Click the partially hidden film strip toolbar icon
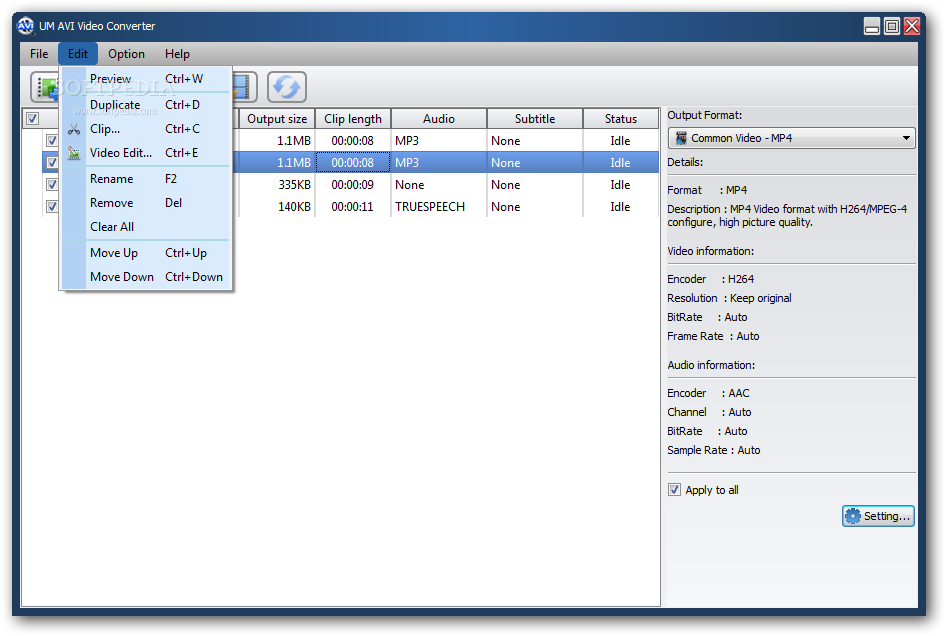The image size is (946, 636). click(245, 87)
